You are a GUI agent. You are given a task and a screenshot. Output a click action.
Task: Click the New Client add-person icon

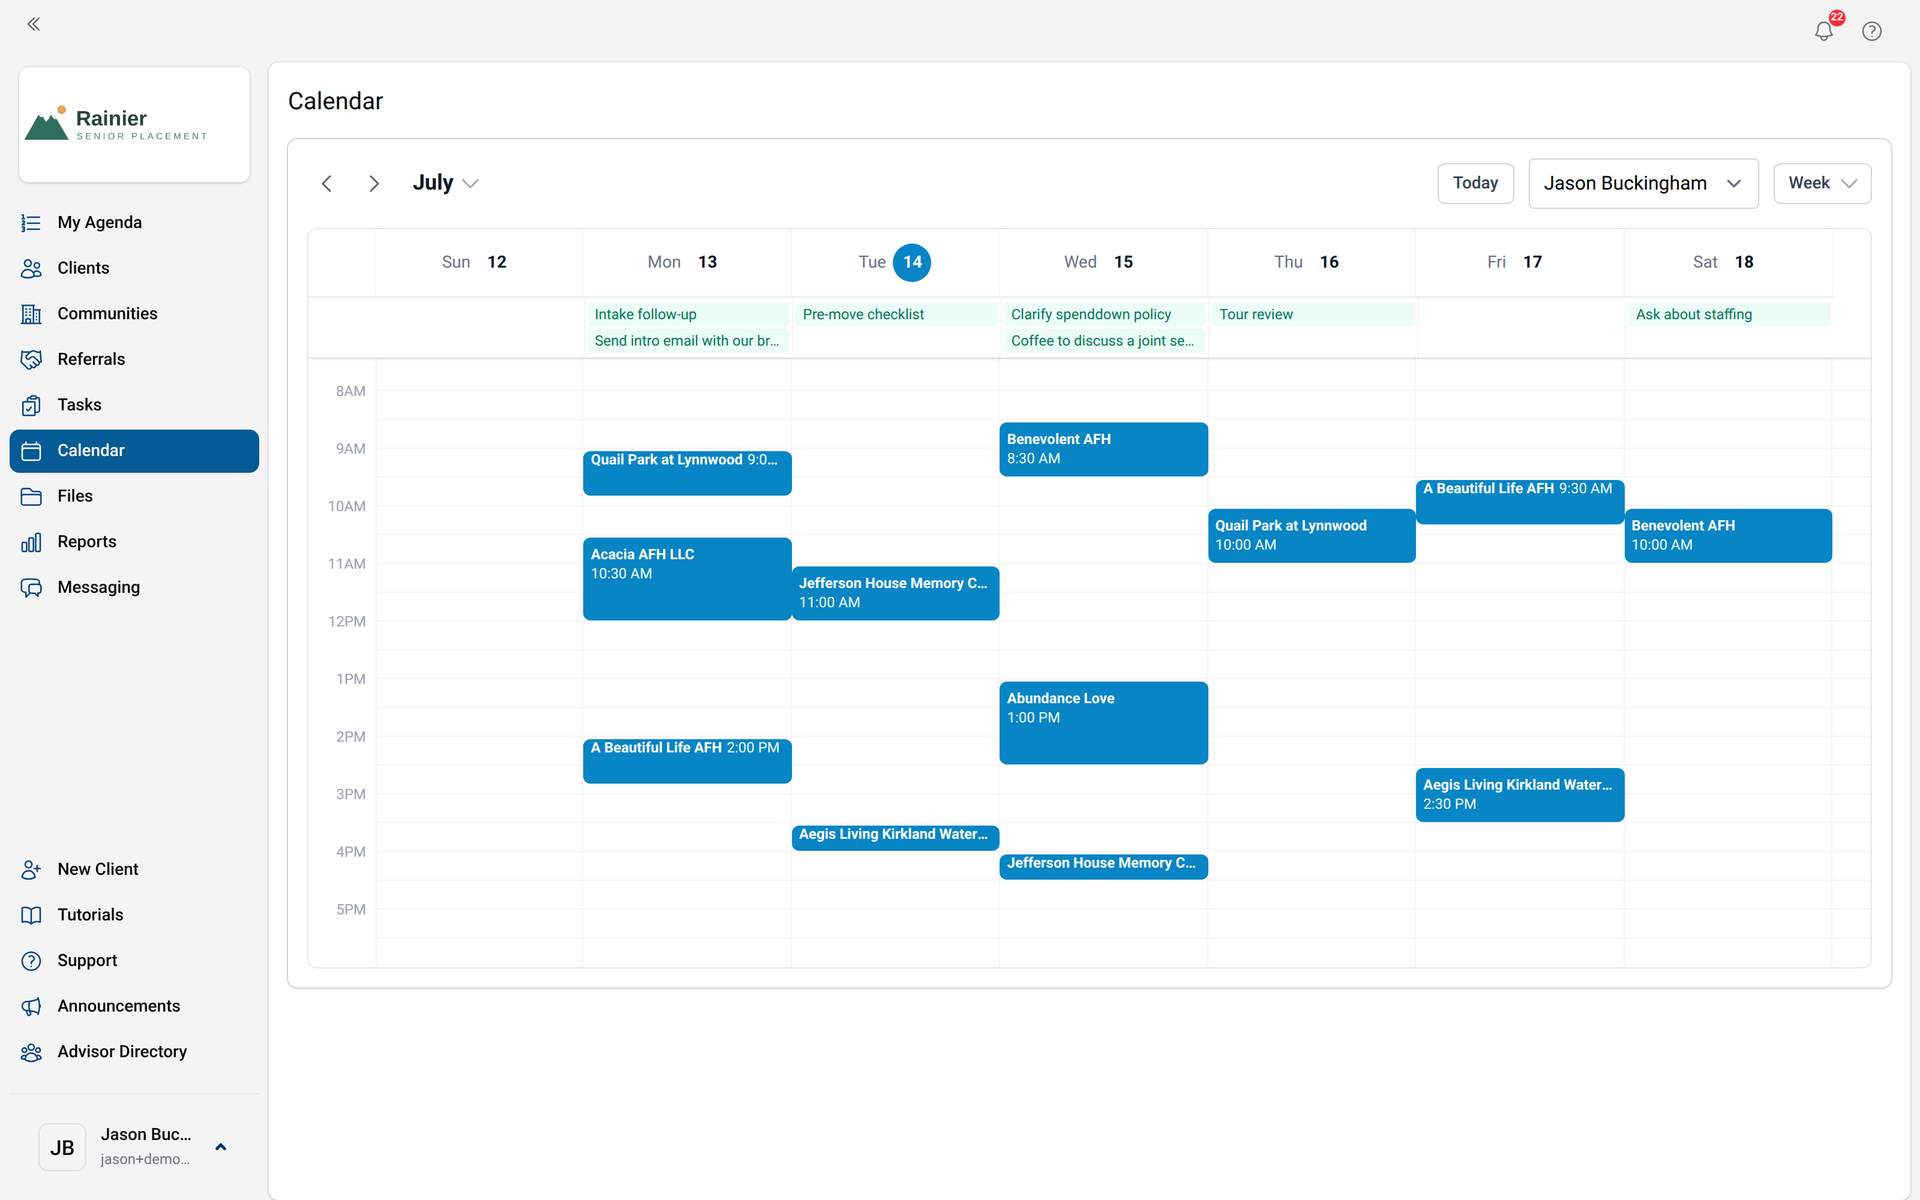31,870
